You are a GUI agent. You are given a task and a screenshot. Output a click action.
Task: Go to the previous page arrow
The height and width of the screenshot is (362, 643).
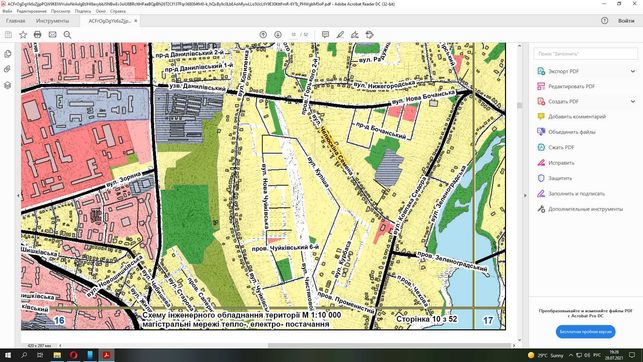[263, 35]
